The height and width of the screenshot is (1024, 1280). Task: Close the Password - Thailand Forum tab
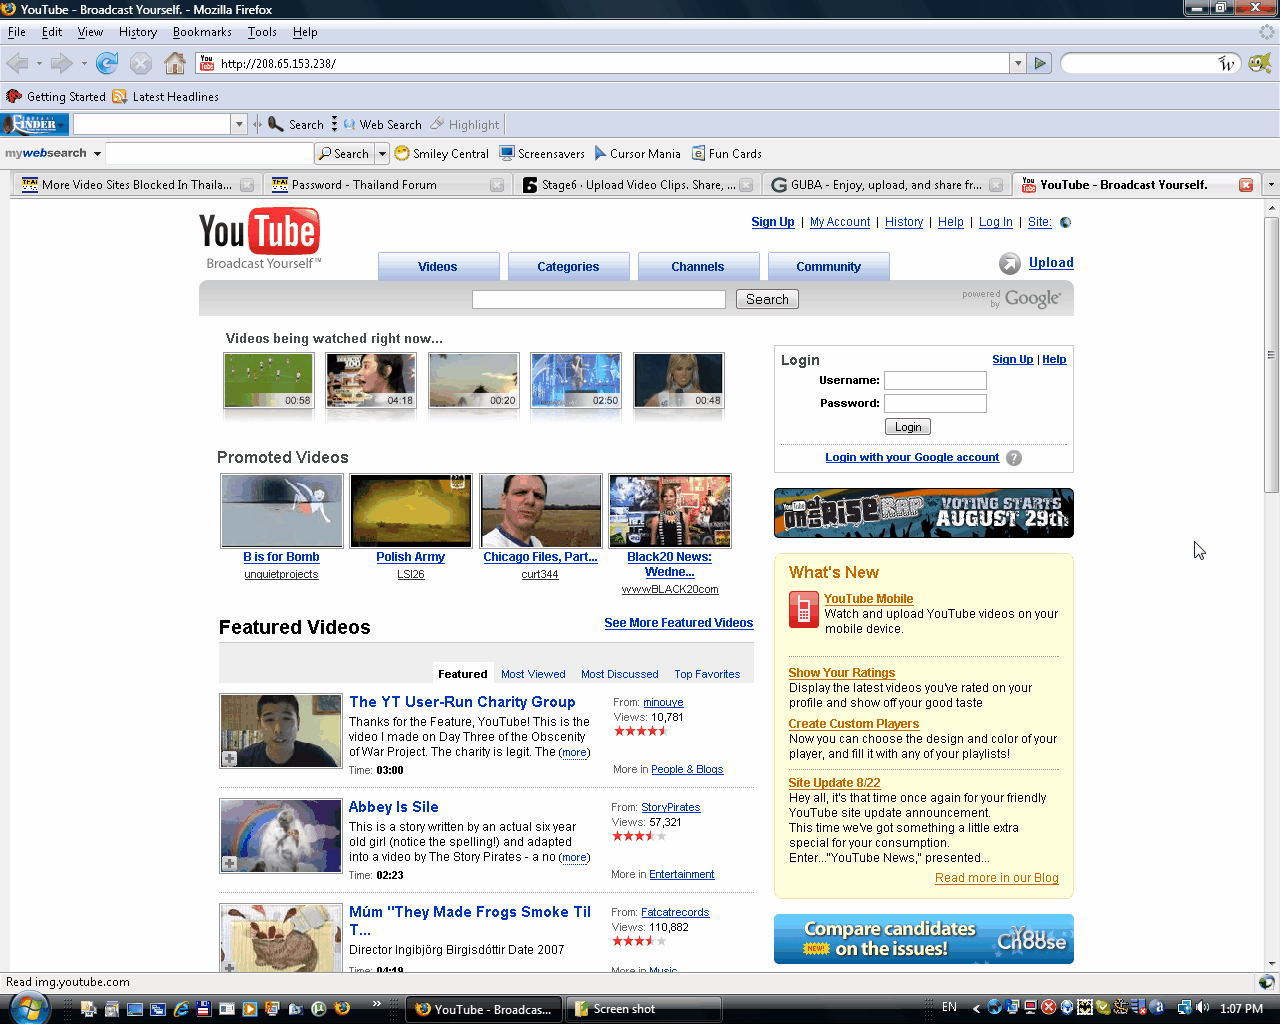pyautogui.click(x=497, y=185)
